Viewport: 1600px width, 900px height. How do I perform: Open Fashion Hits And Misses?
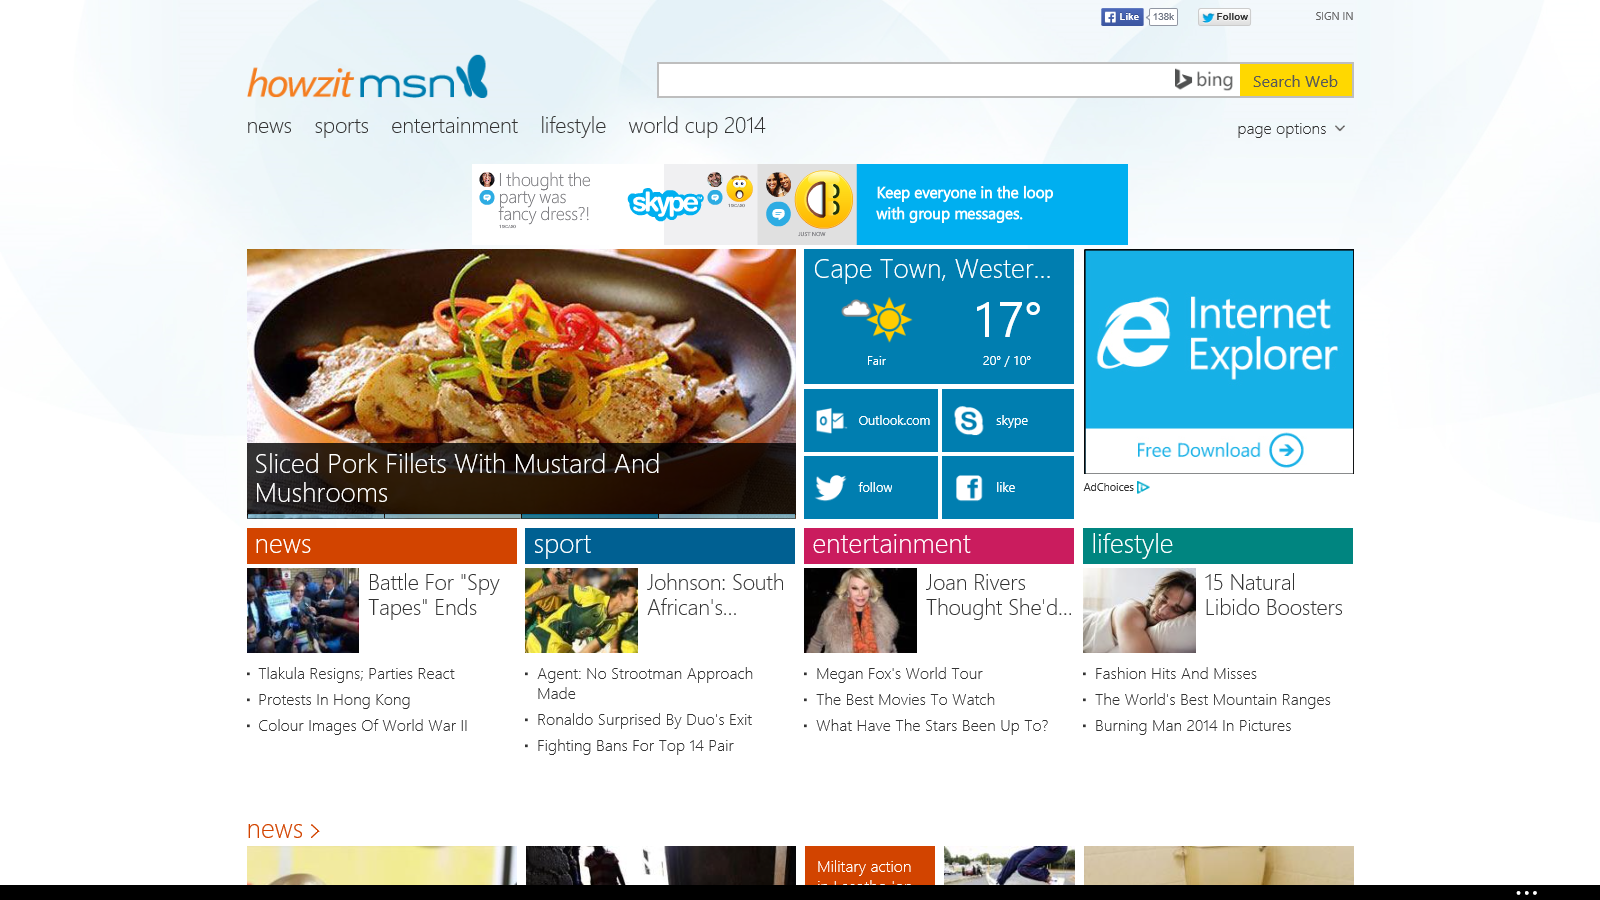1176,674
